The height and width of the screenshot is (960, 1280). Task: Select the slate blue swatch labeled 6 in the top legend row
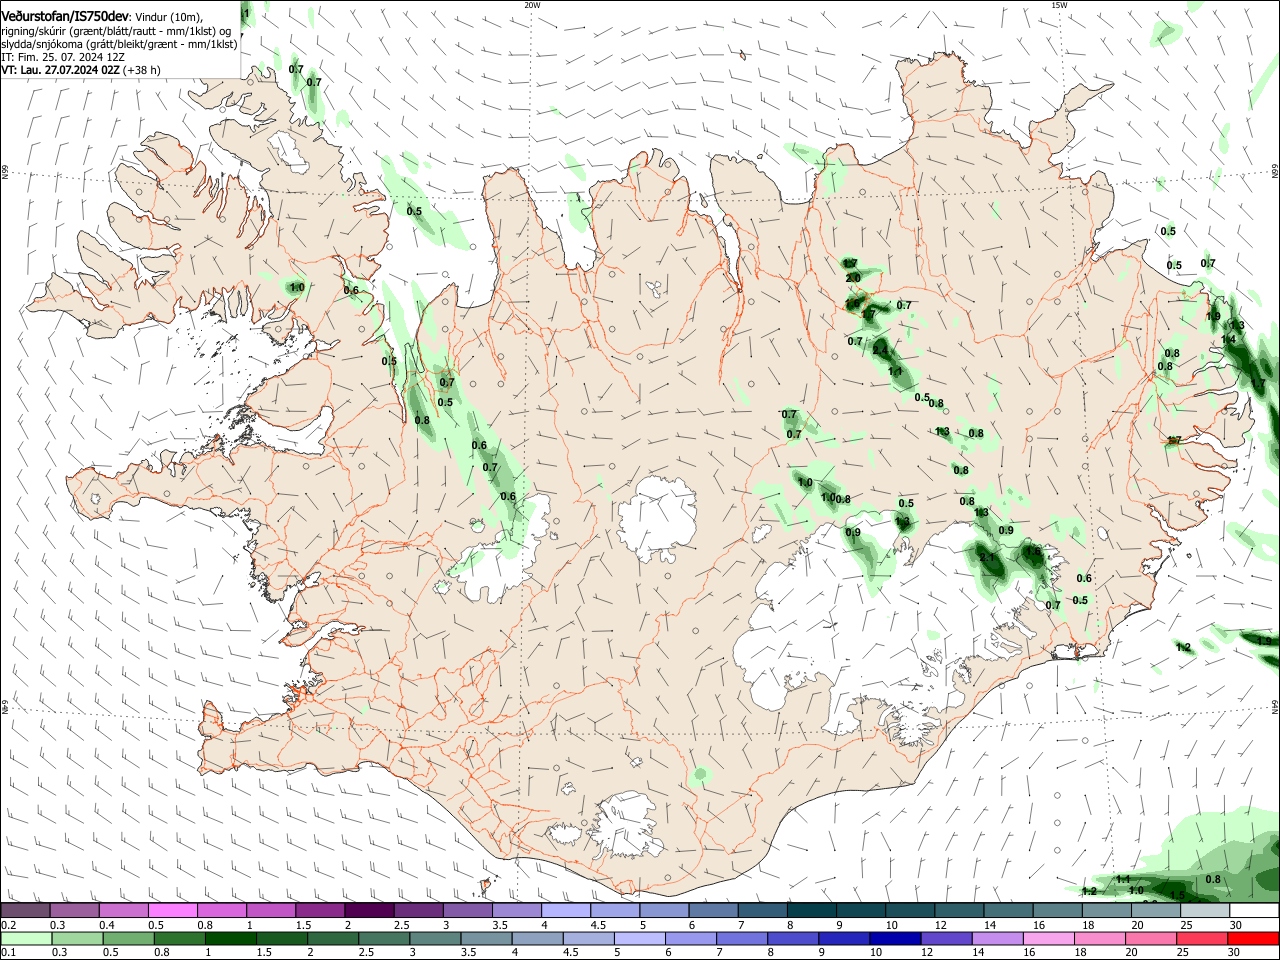(x=713, y=910)
